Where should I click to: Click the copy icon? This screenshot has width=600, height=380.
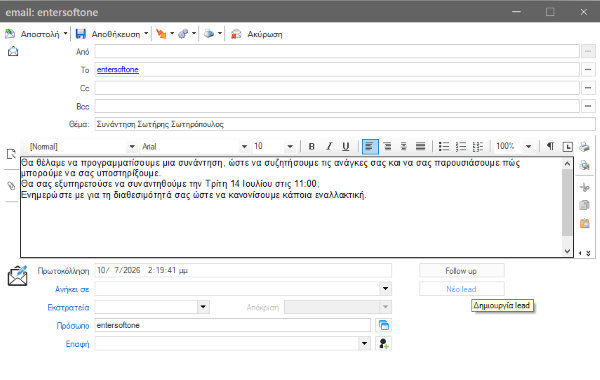(x=585, y=205)
